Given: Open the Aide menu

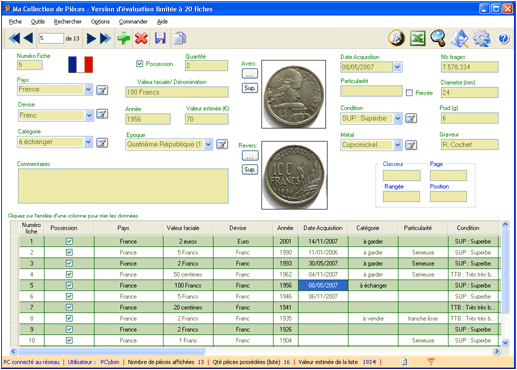Looking at the screenshot, I should 162,22.
